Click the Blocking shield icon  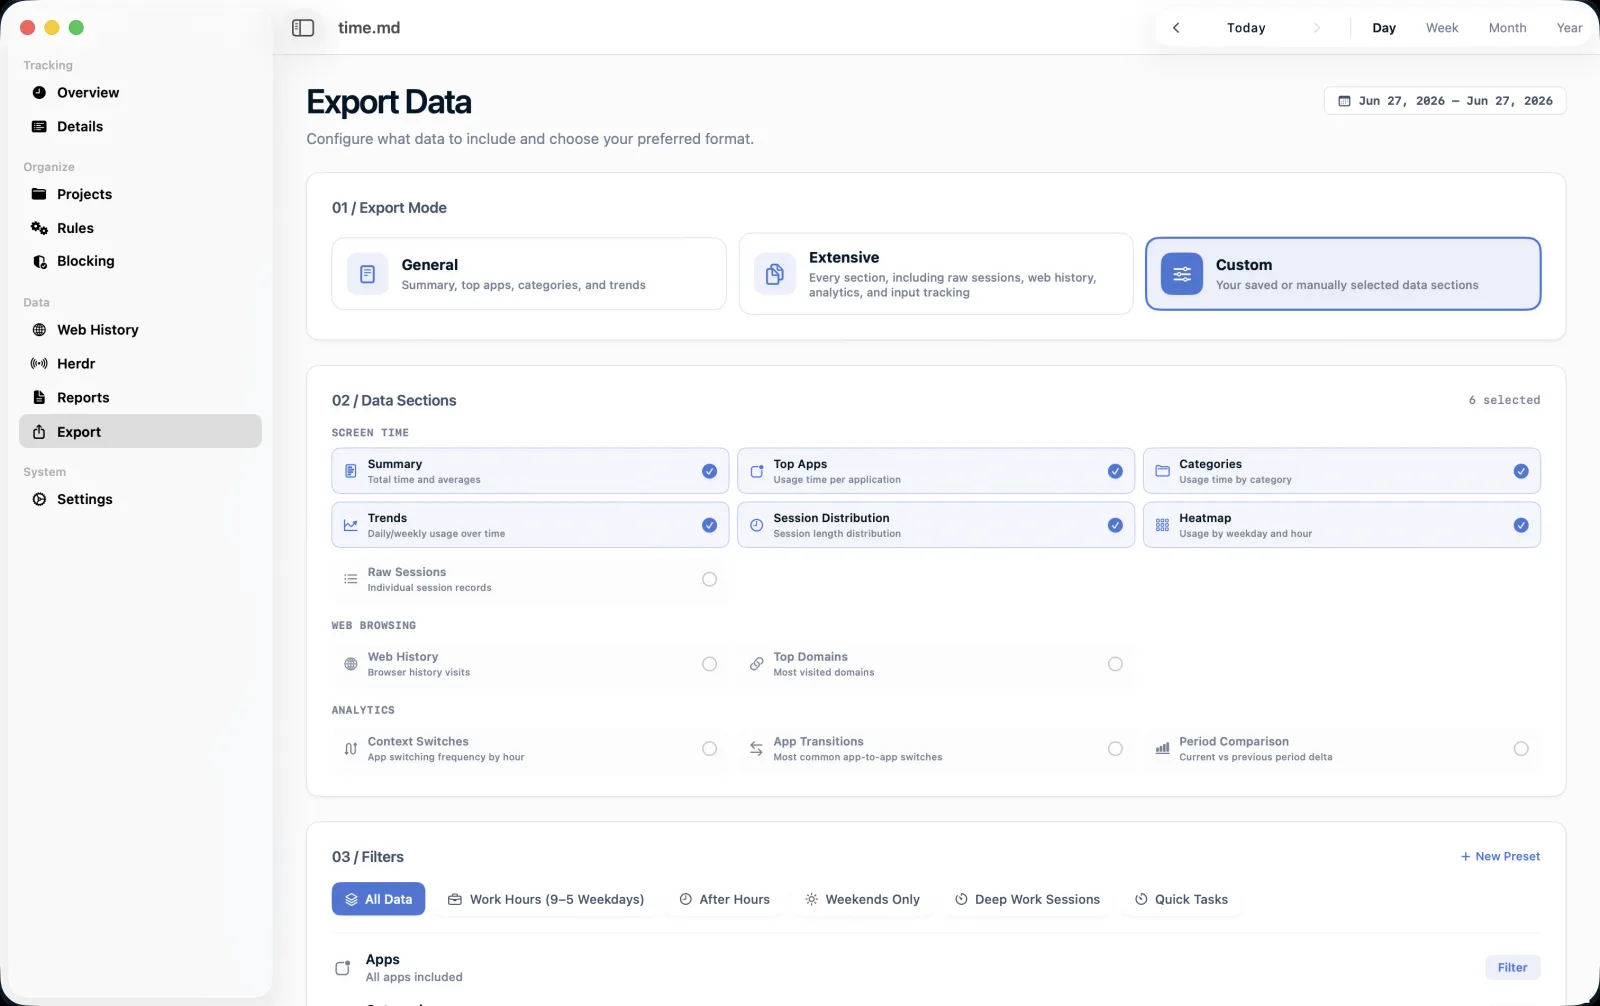pos(39,261)
